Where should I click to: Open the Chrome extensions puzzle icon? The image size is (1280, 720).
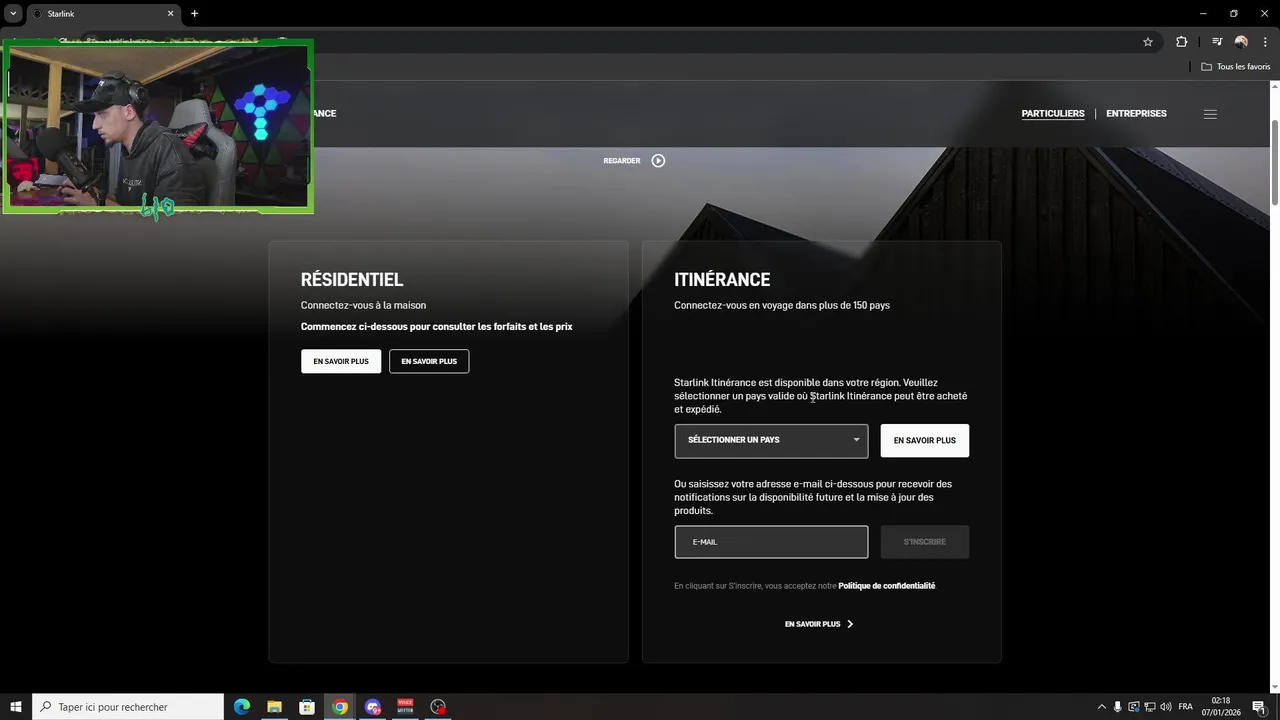tap(1181, 42)
